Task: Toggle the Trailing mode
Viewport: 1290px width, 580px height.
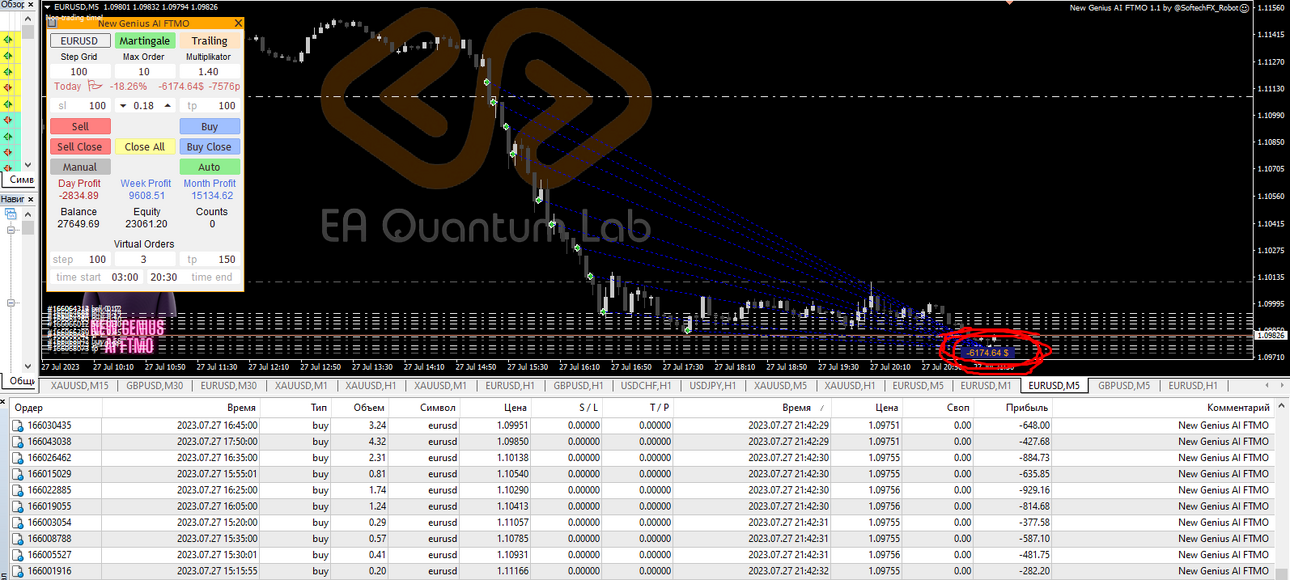Action: click(x=210, y=41)
